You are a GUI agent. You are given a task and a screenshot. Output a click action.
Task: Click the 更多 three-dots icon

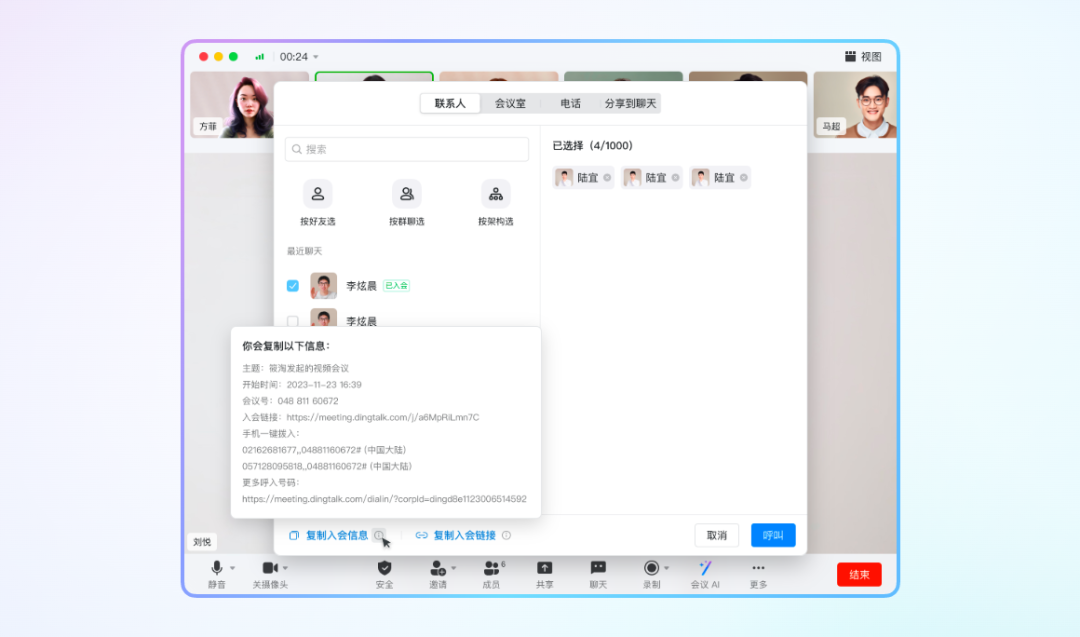point(758,568)
